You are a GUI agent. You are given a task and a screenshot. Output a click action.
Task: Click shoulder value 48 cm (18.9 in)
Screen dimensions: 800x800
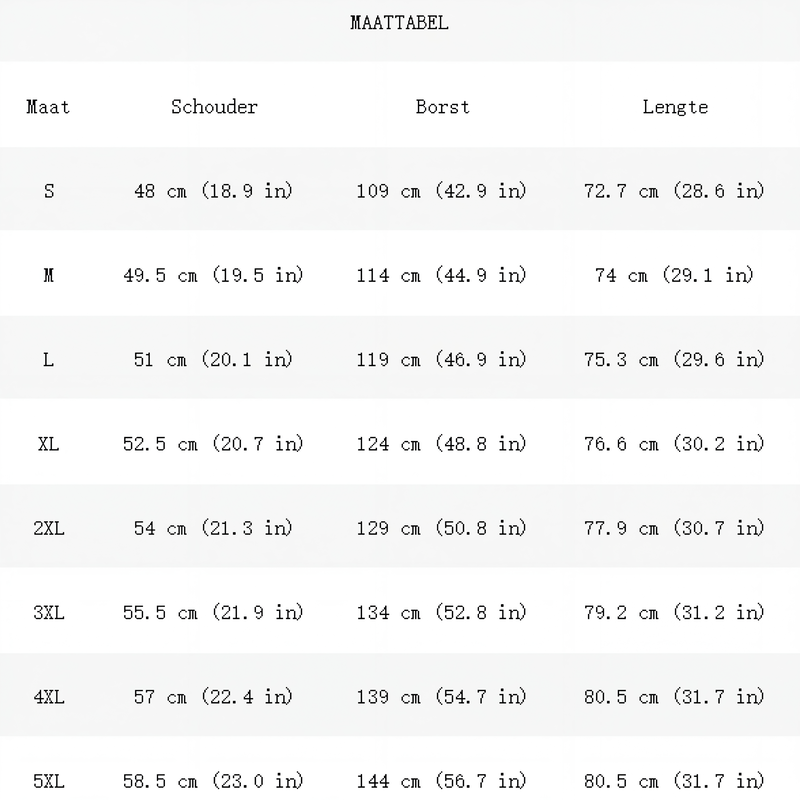[213, 191]
